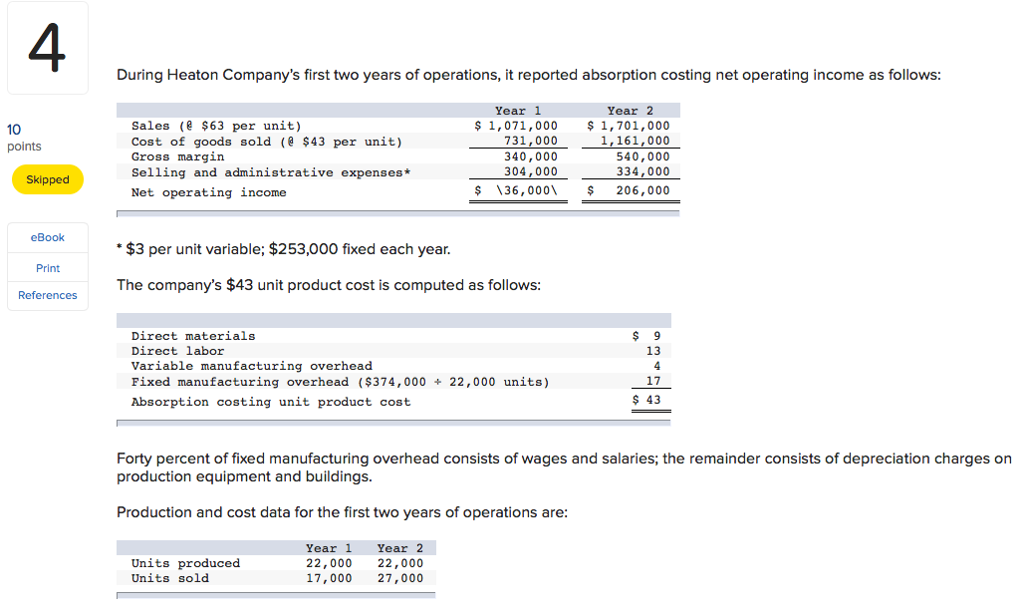This screenshot has width=1024, height=615.
Task: Select the Sales (@ $63 per unit) row label
Action: click(216, 126)
